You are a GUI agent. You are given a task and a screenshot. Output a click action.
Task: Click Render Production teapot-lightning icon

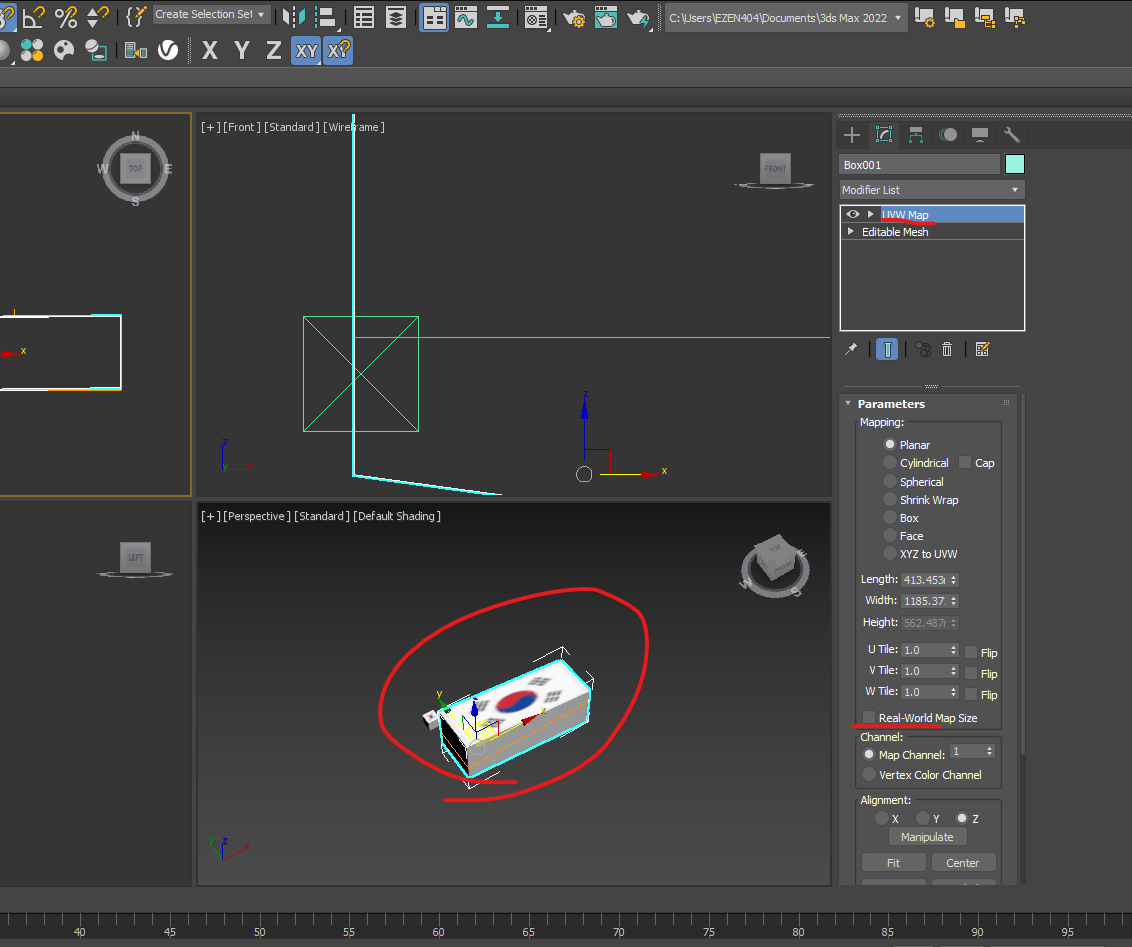coord(638,17)
